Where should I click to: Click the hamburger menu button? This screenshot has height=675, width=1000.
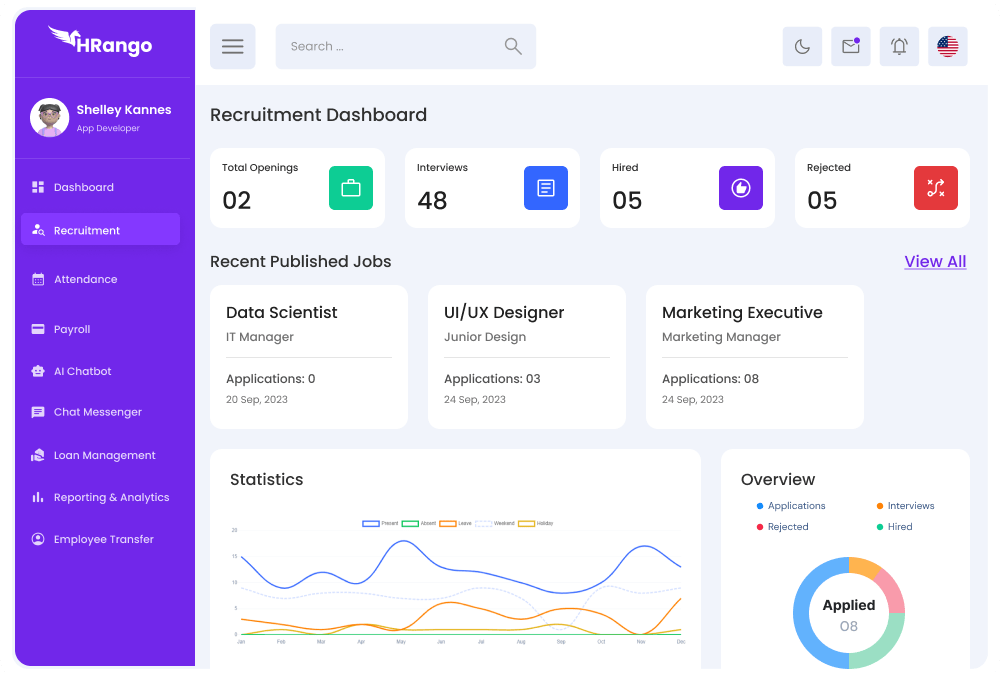232,47
